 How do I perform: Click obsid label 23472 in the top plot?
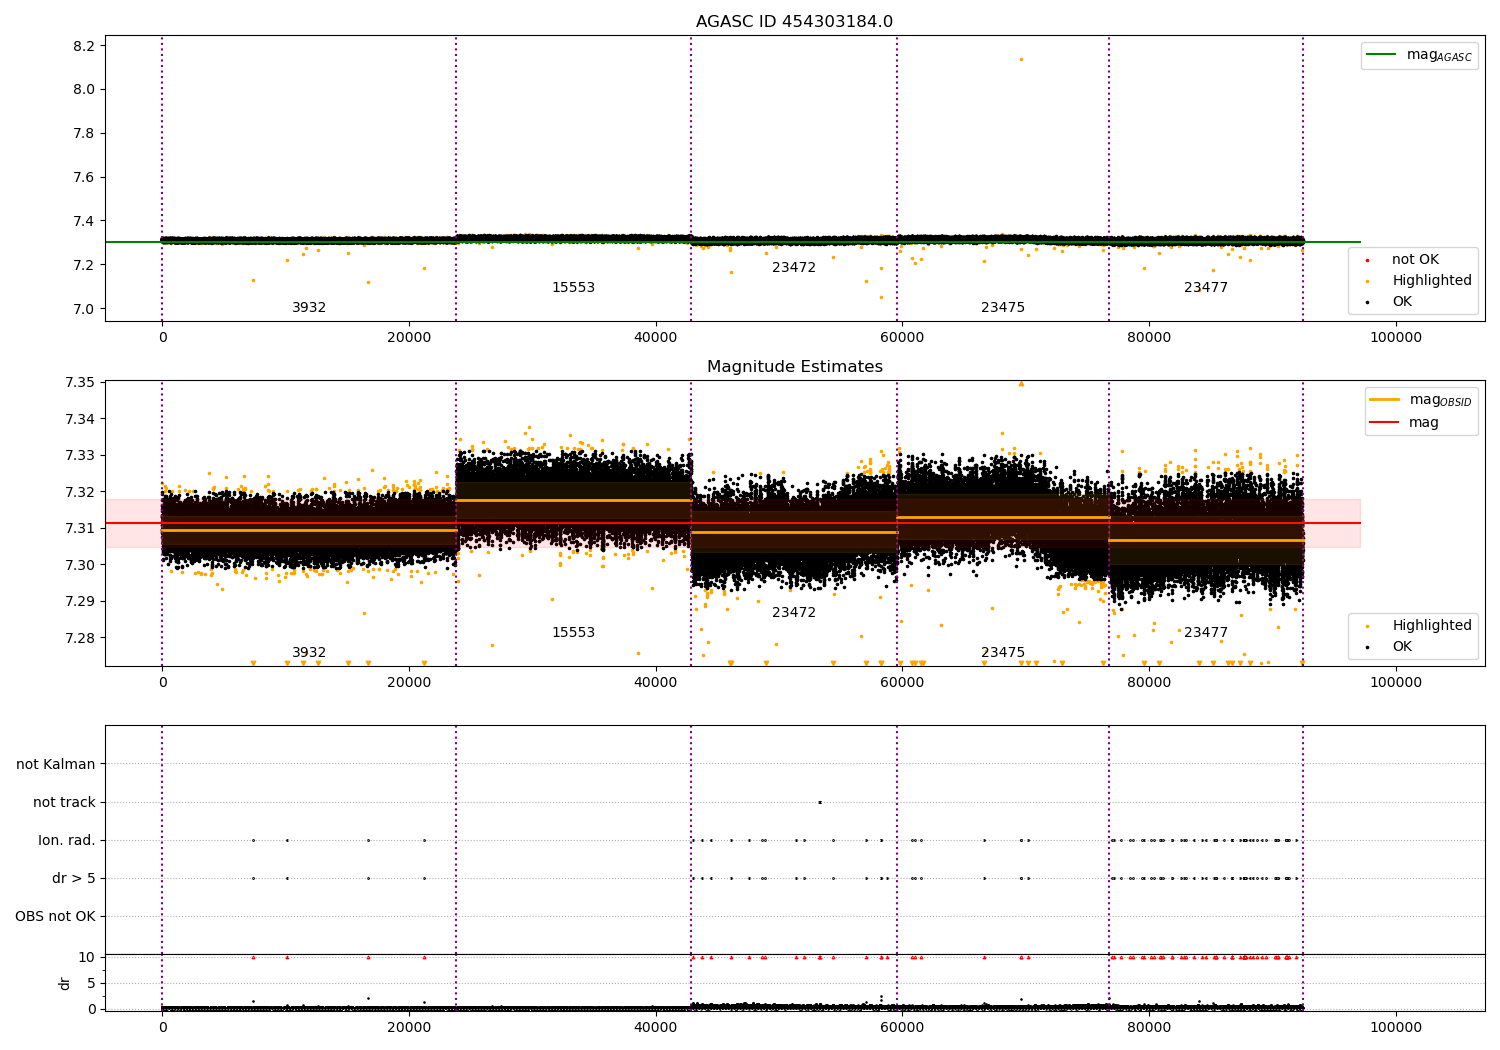(794, 268)
